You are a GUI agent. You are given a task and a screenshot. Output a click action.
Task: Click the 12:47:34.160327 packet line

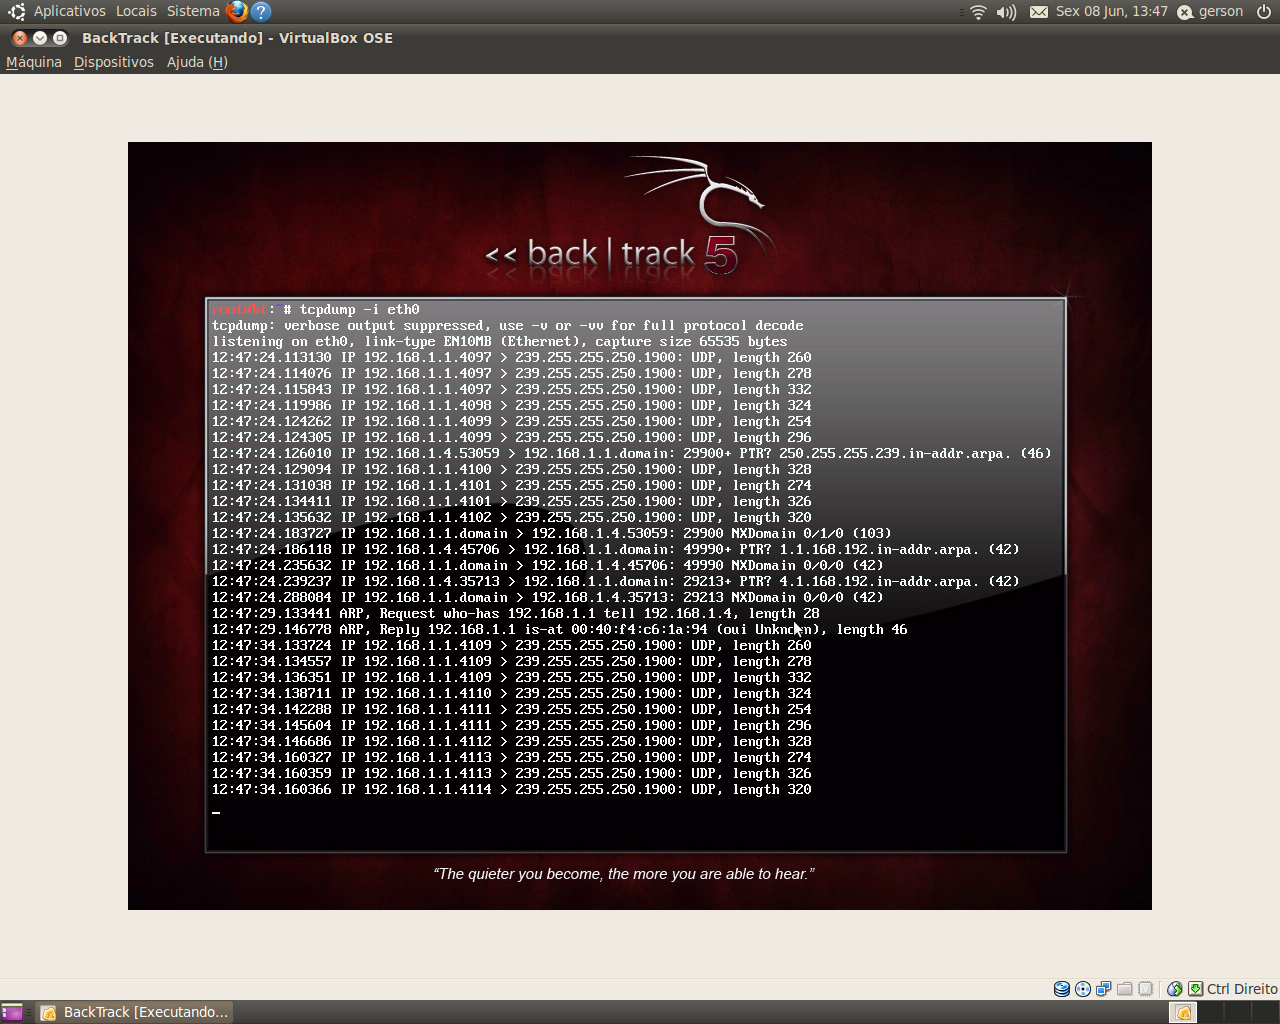click(x=511, y=758)
